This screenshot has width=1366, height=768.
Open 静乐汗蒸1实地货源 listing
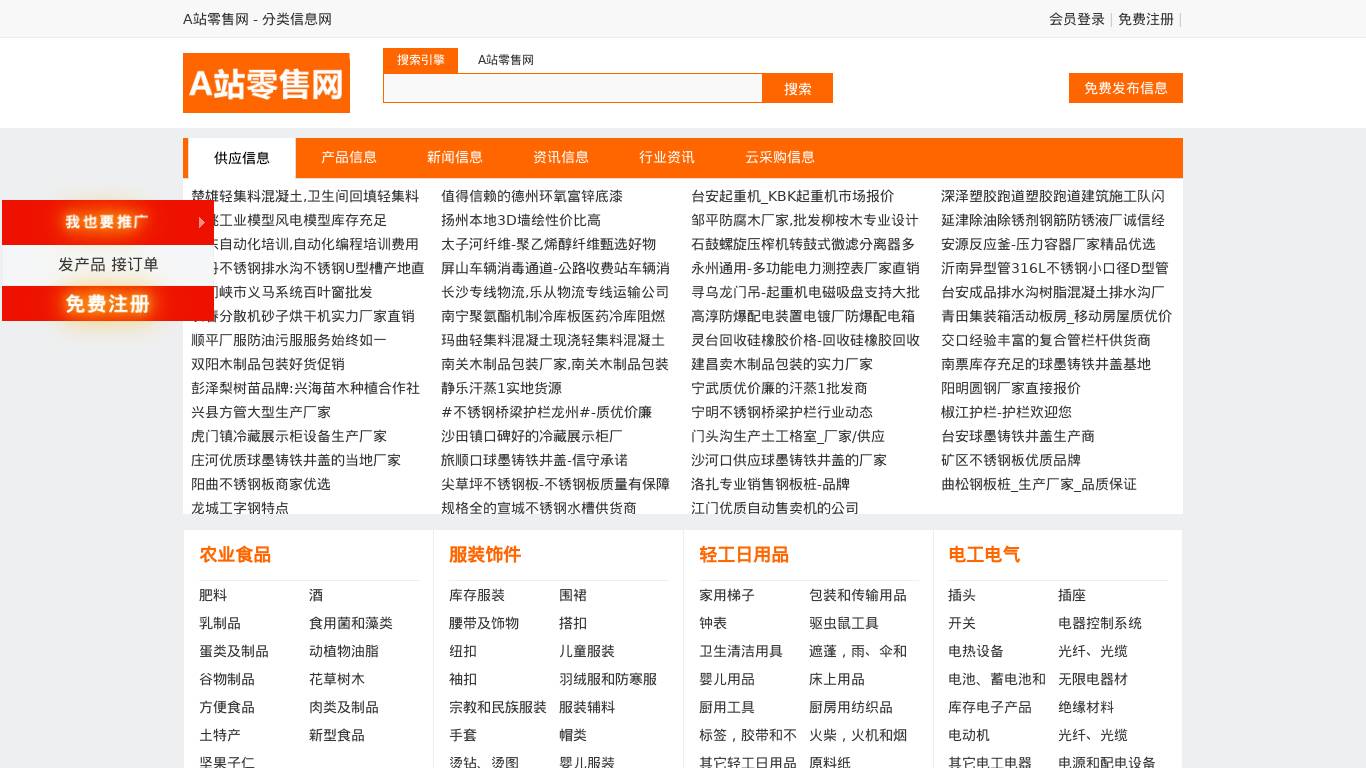click(502, 388)
